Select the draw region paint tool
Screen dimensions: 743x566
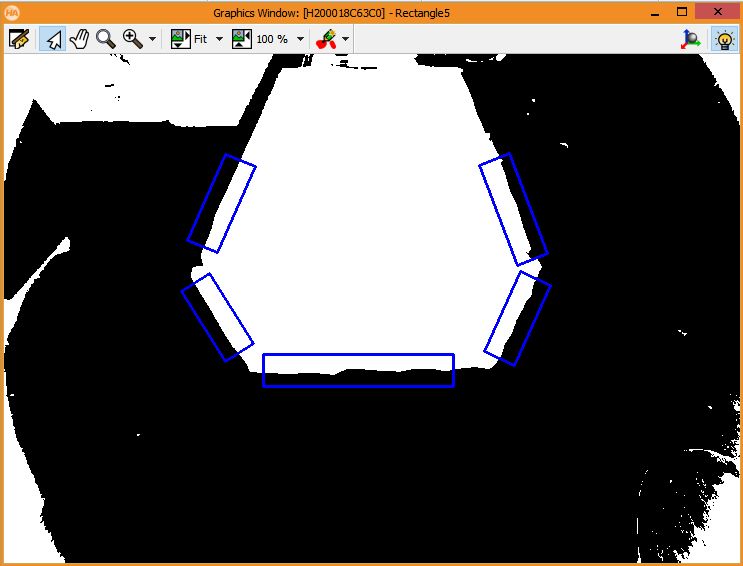tap(326, 39)
